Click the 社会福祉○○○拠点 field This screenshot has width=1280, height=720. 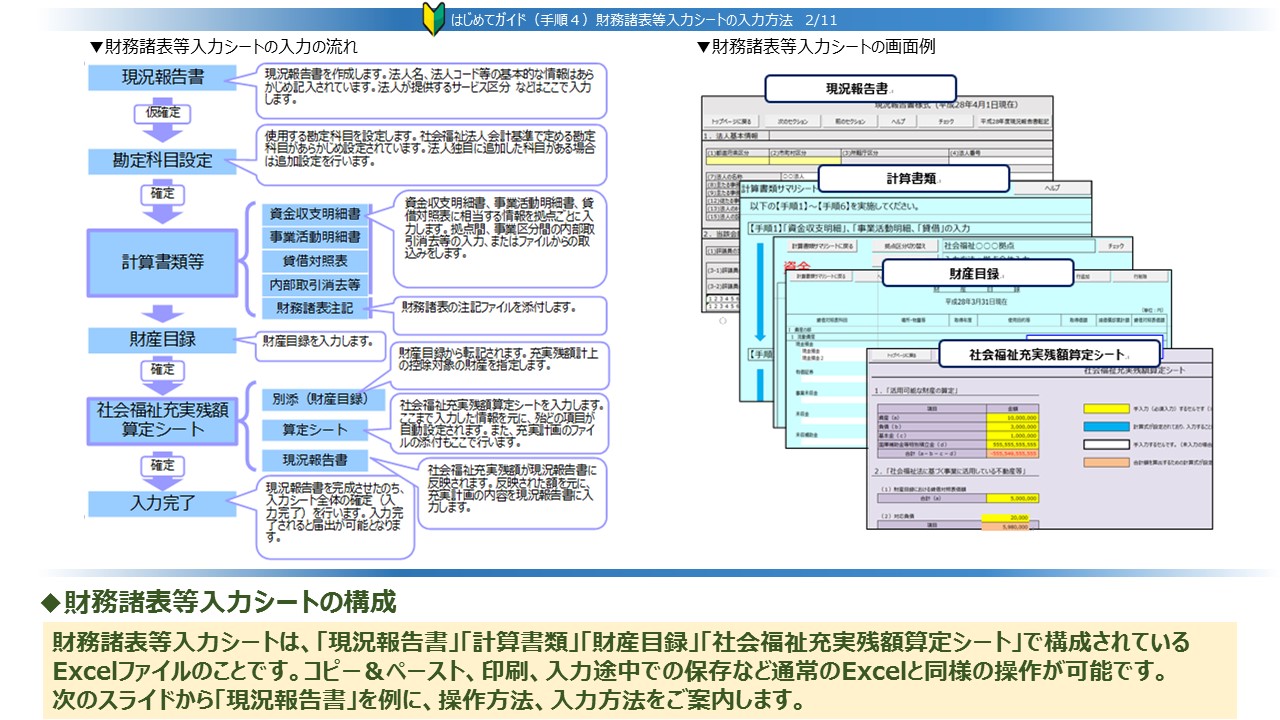tap(1018, 246)
